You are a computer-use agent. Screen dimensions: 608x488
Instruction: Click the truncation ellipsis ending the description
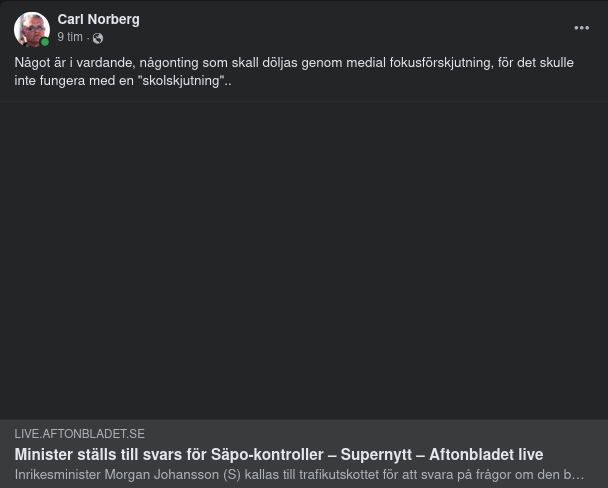tap(578, 474)
